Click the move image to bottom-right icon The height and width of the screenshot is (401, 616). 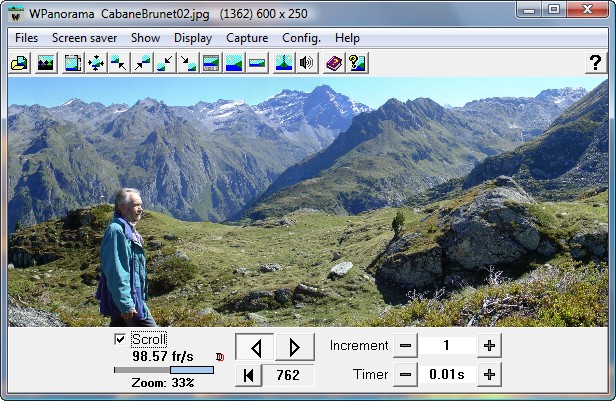click(188, 63)
